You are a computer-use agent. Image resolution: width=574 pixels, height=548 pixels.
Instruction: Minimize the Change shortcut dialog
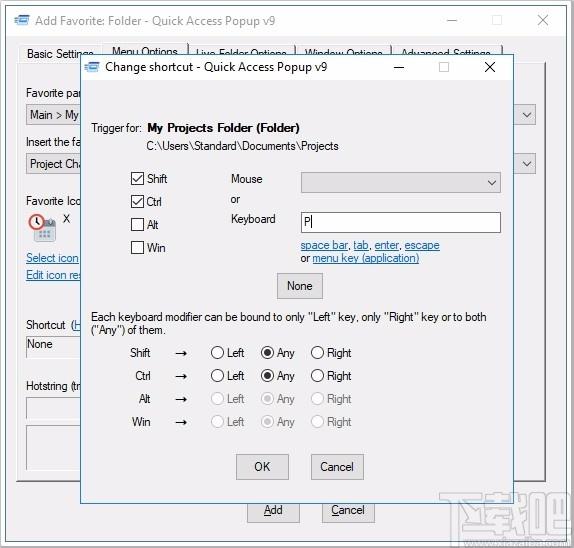point(399,67)
